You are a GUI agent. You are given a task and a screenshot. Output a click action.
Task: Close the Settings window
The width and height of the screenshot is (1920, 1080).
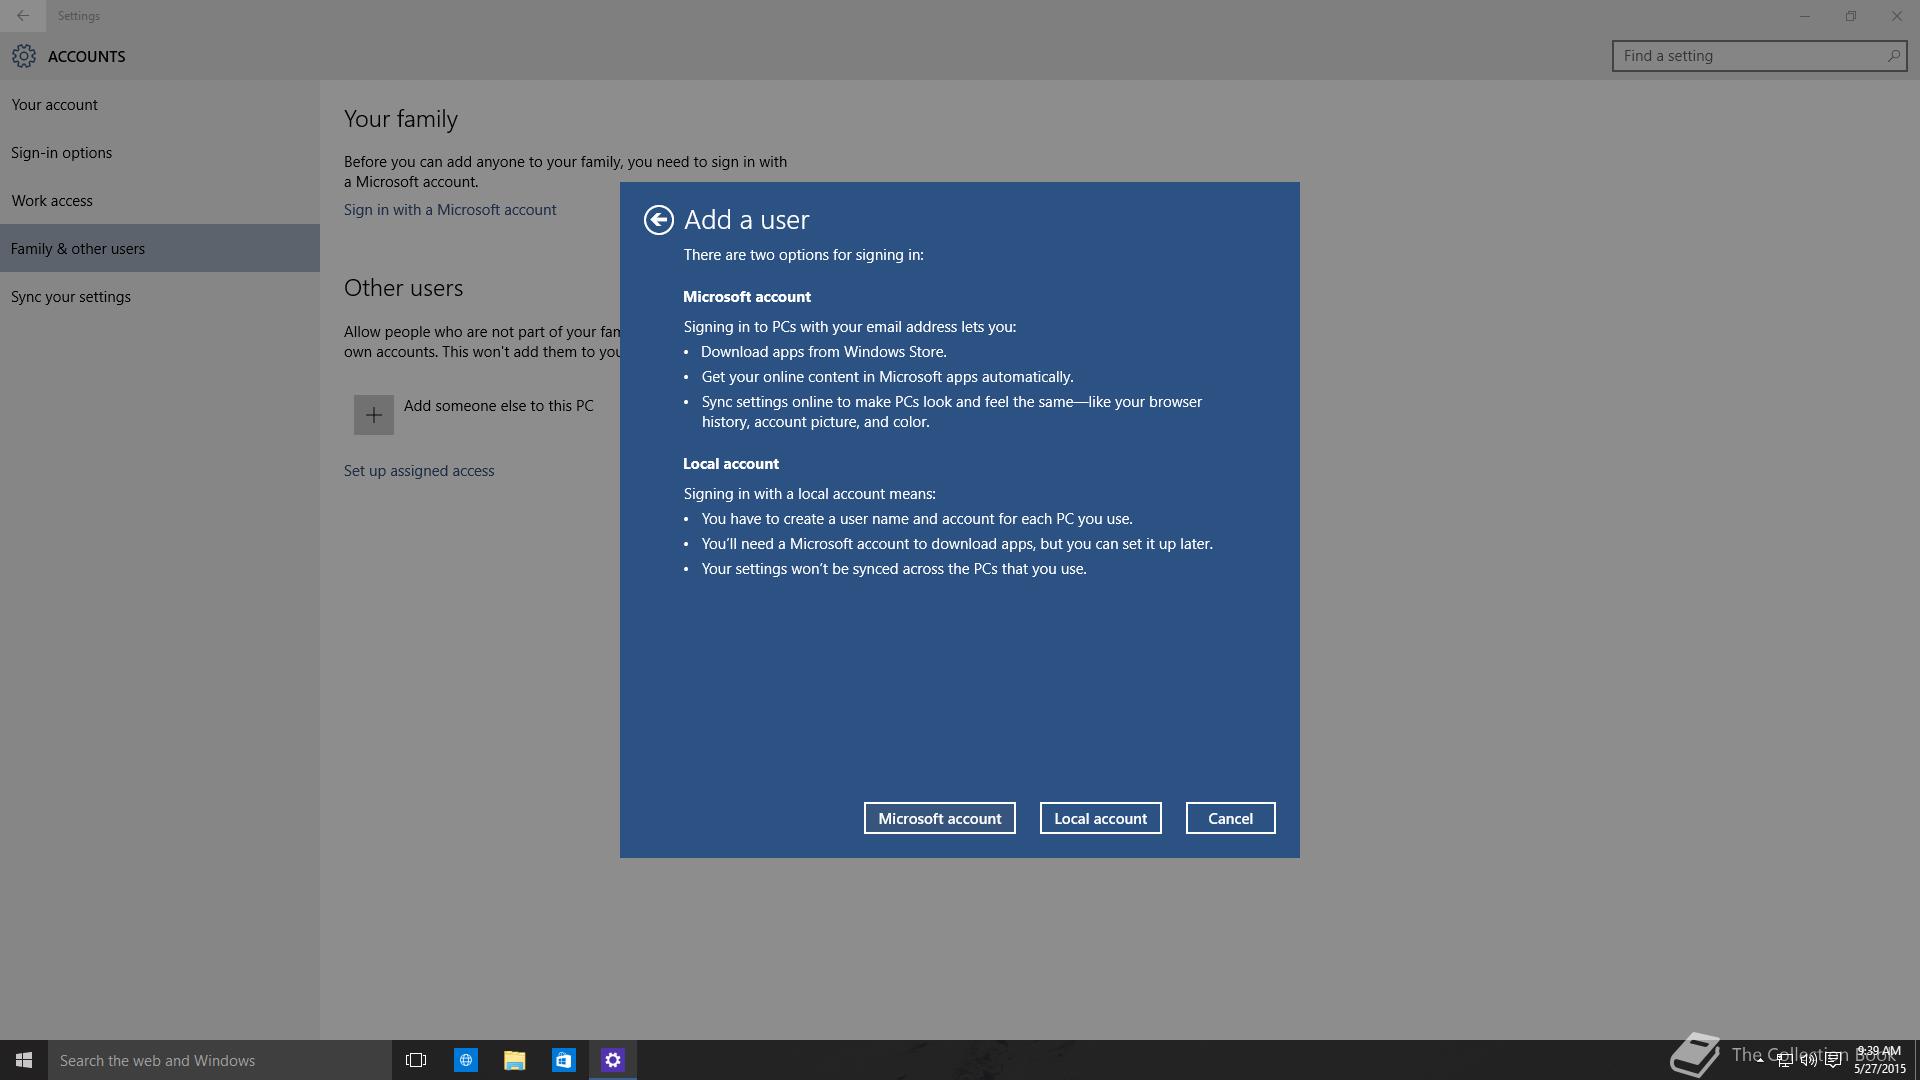tap(1897, 16)
